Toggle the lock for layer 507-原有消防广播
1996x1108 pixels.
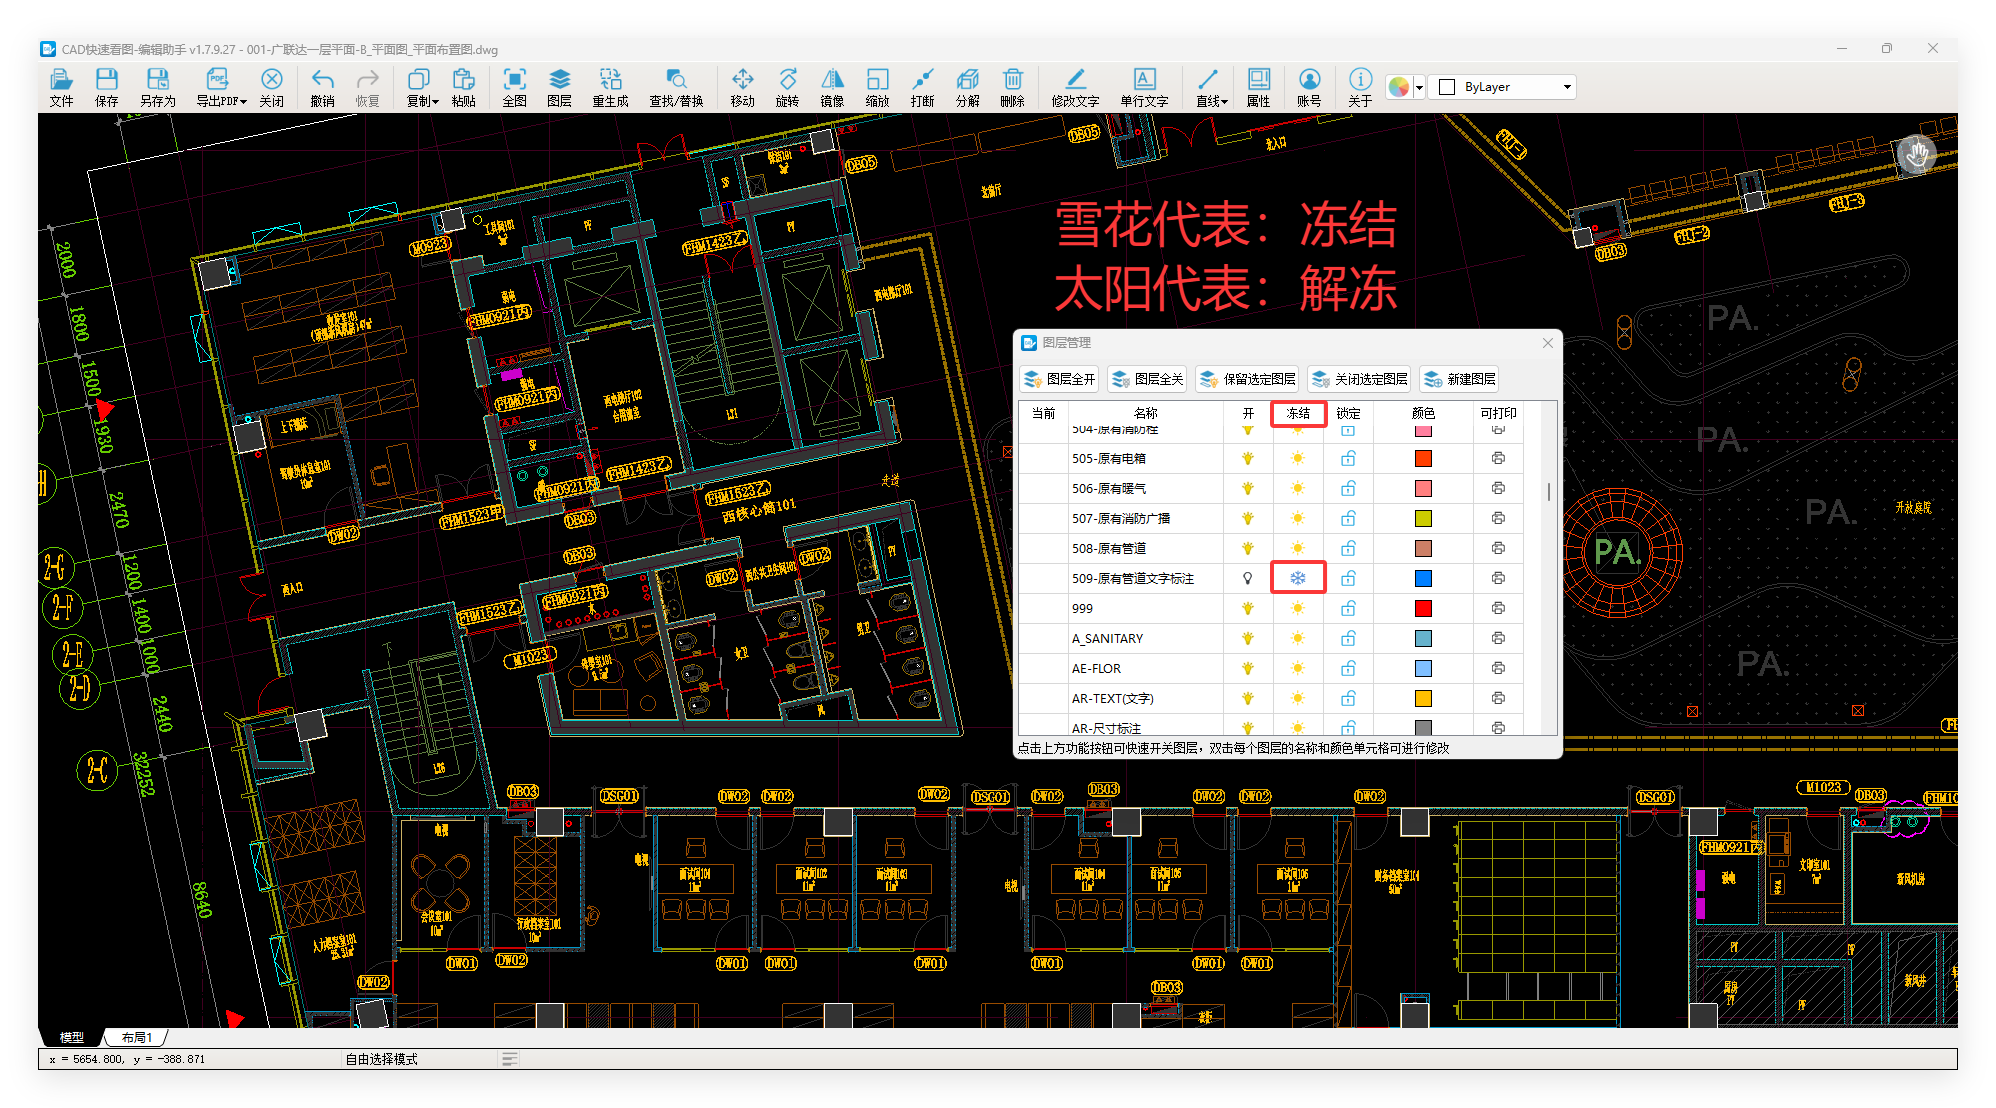click(x=1348, y=518)
